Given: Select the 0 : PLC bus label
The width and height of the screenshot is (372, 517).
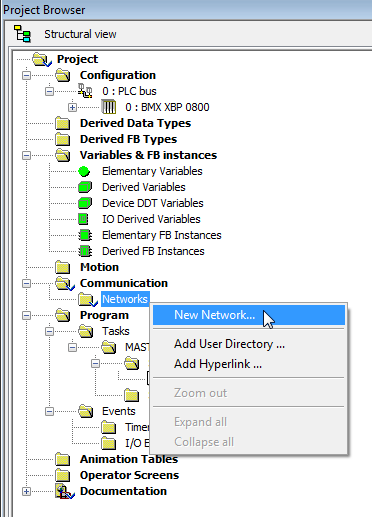Looking at the screenshot, I should coord(129,91).
